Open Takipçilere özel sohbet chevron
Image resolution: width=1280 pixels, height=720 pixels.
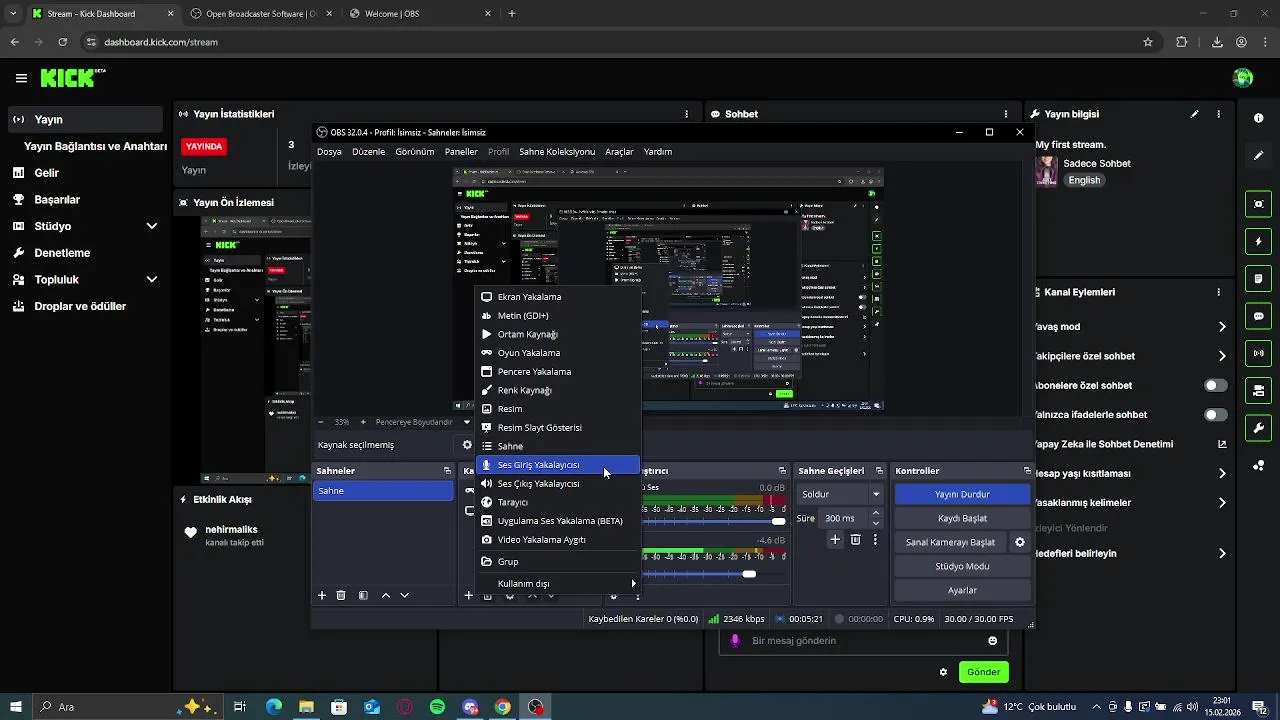1222,356
